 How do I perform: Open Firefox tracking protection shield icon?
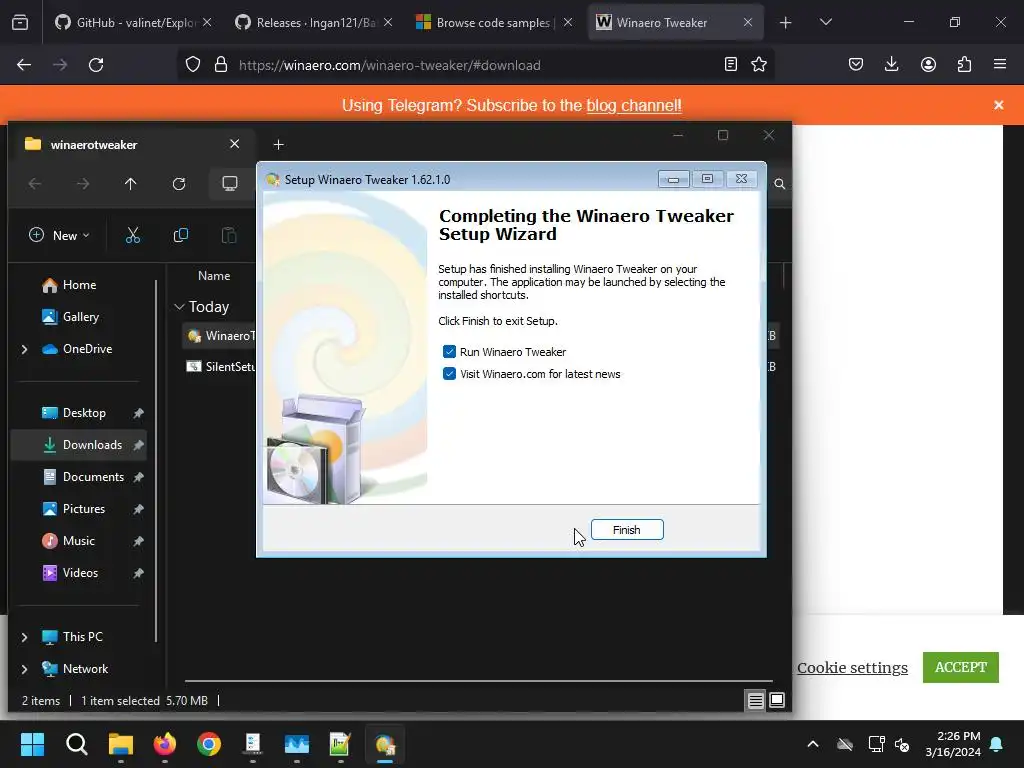point(193,65)
